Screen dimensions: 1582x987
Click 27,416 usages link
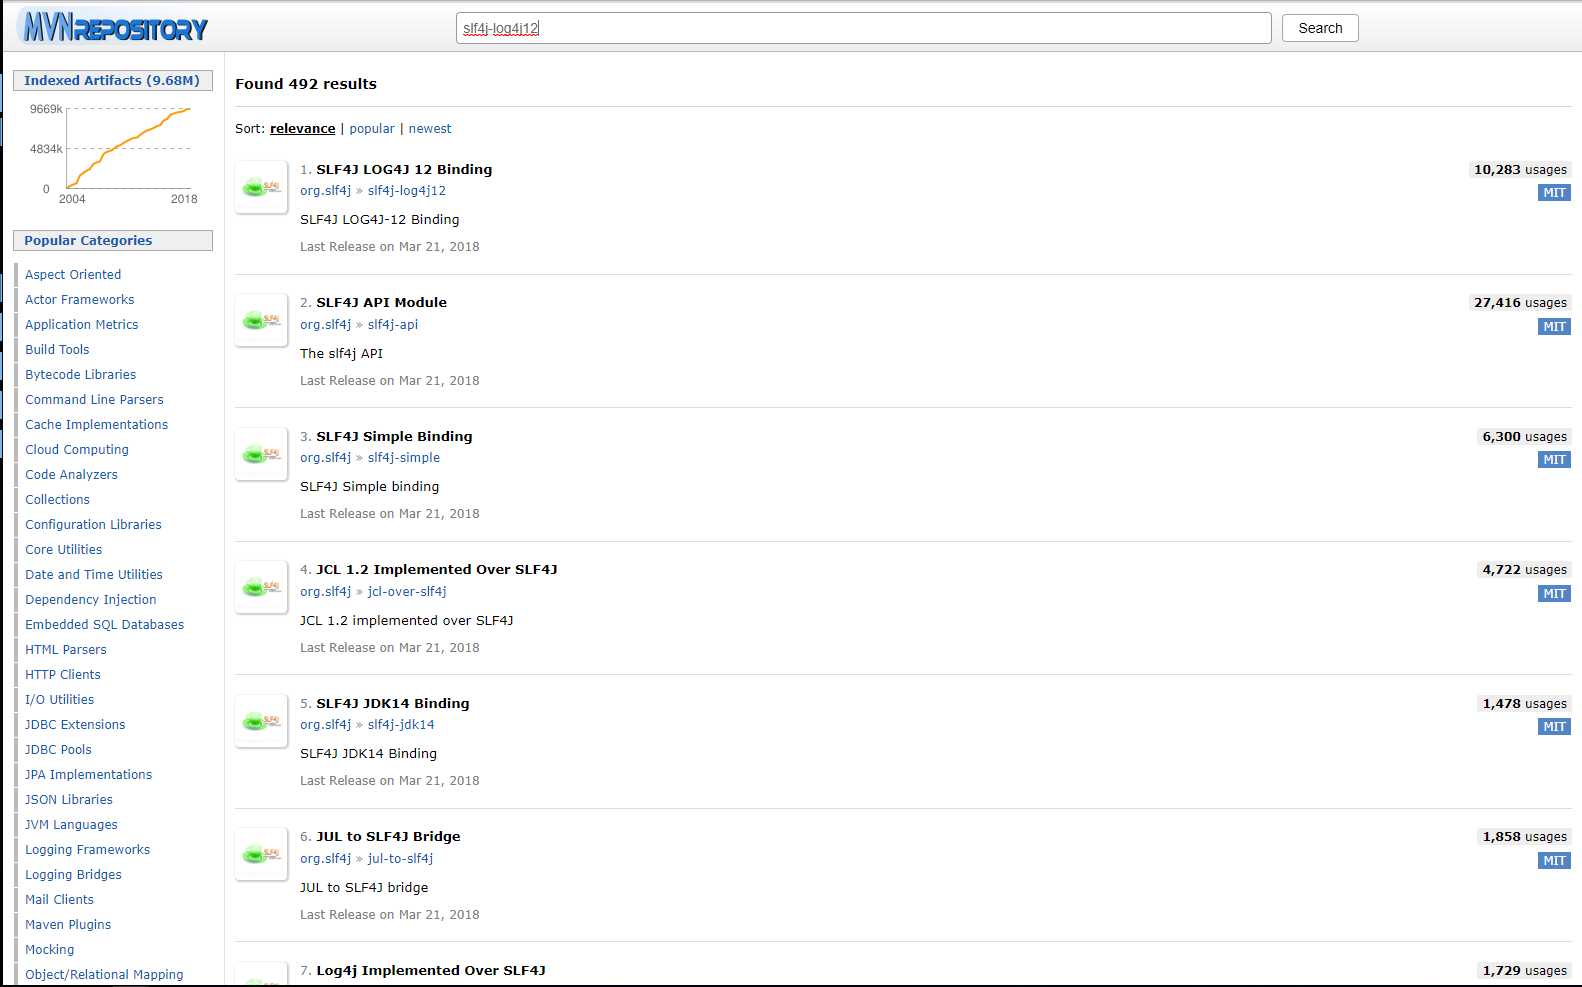point(1520,303)
